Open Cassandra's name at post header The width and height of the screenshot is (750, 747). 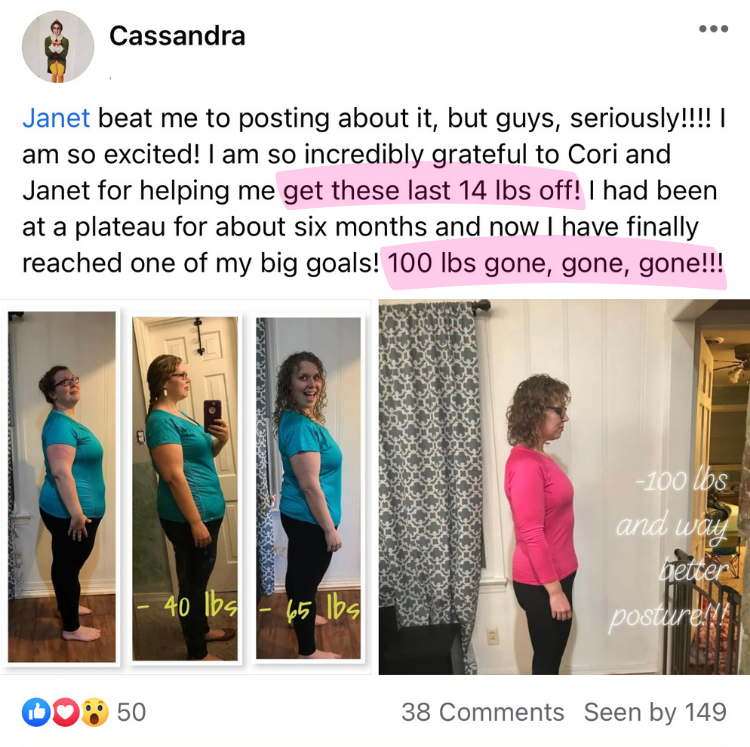(x=177, y=36)
